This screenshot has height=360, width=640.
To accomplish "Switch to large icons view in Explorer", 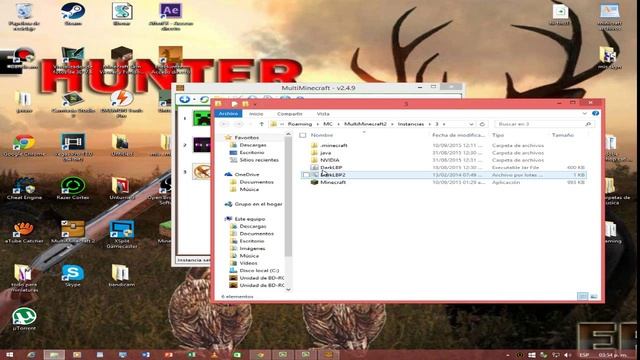I will [593, 296].
